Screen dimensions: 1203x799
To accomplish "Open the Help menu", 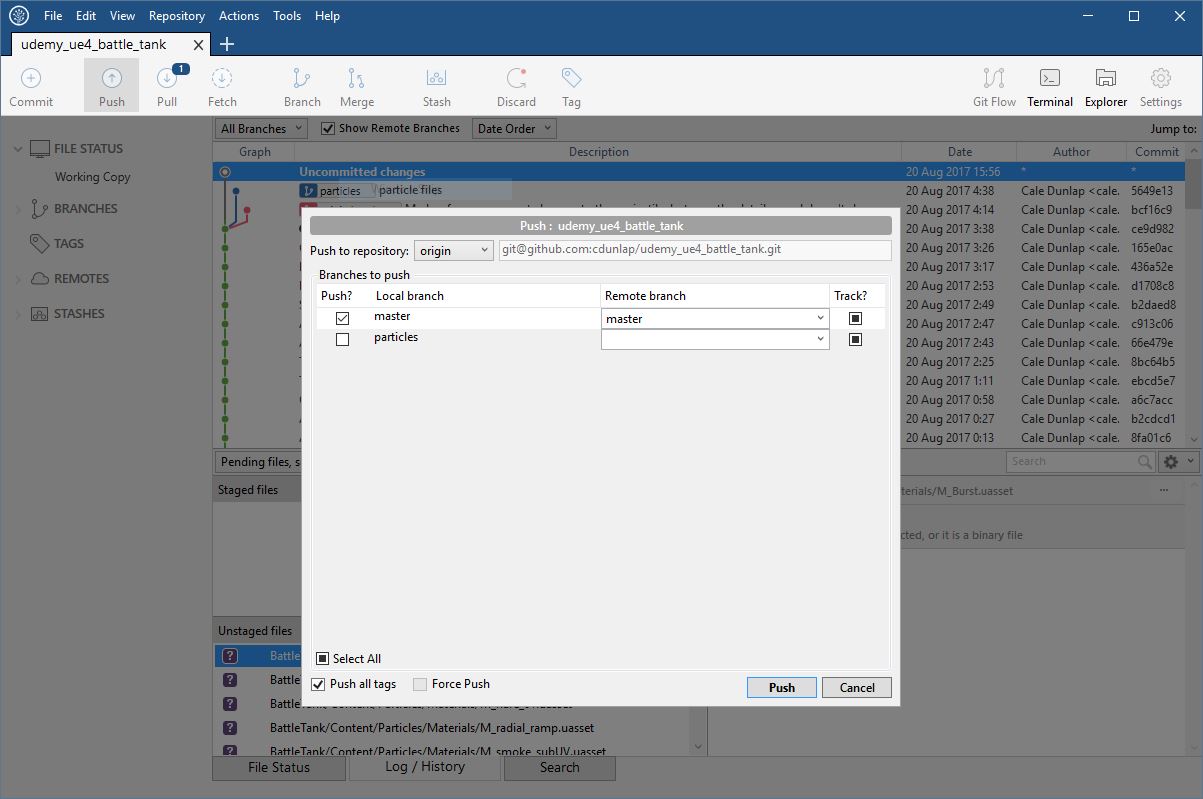I will 327,16.
